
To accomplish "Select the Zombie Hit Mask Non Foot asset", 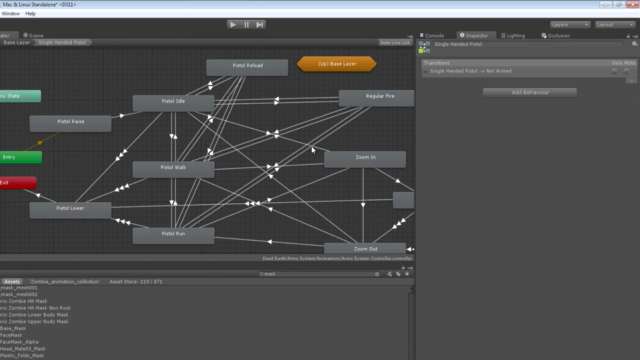I will (x=35, y=308).
